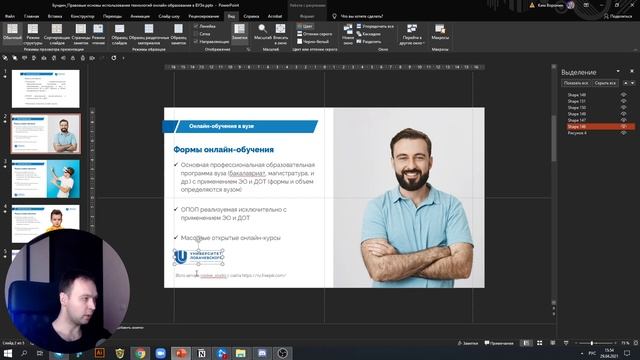Move selected object up (bring forward arrow)
Viewport: 640px width, 360px height.
coord(626,83)
